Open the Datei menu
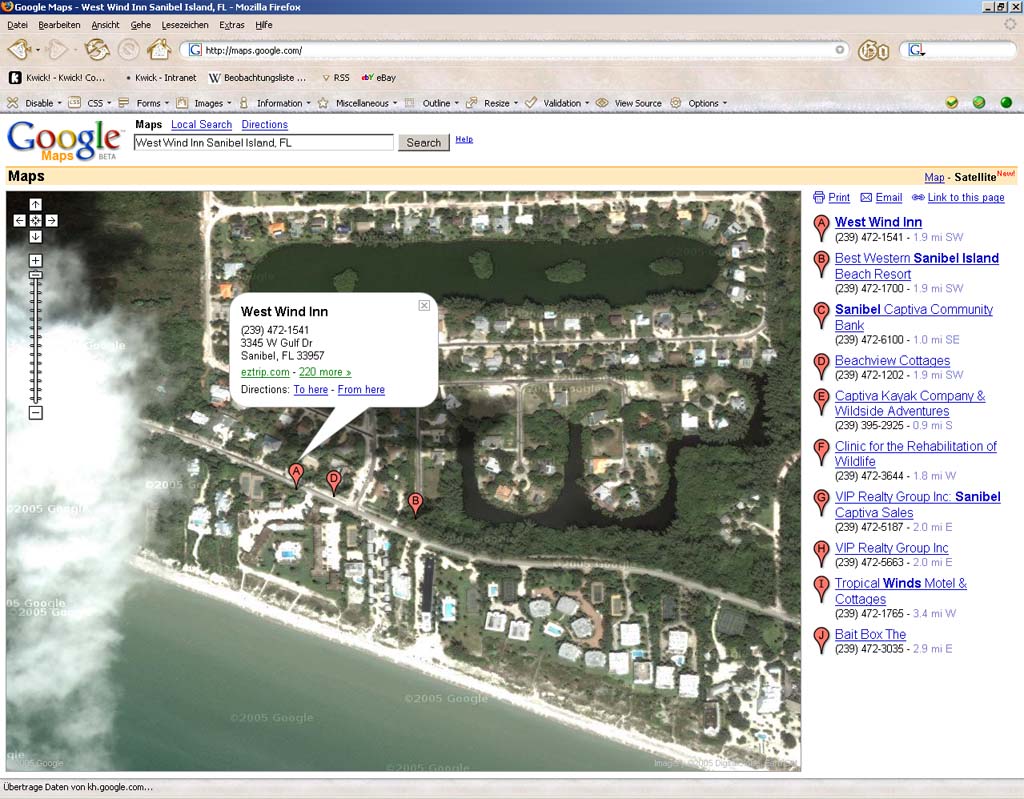 17,25
